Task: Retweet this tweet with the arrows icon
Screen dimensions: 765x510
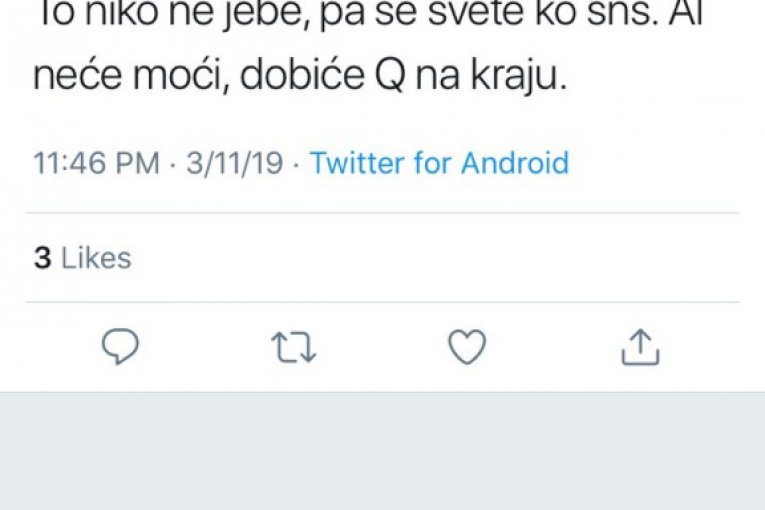Action: click(294, 347)
